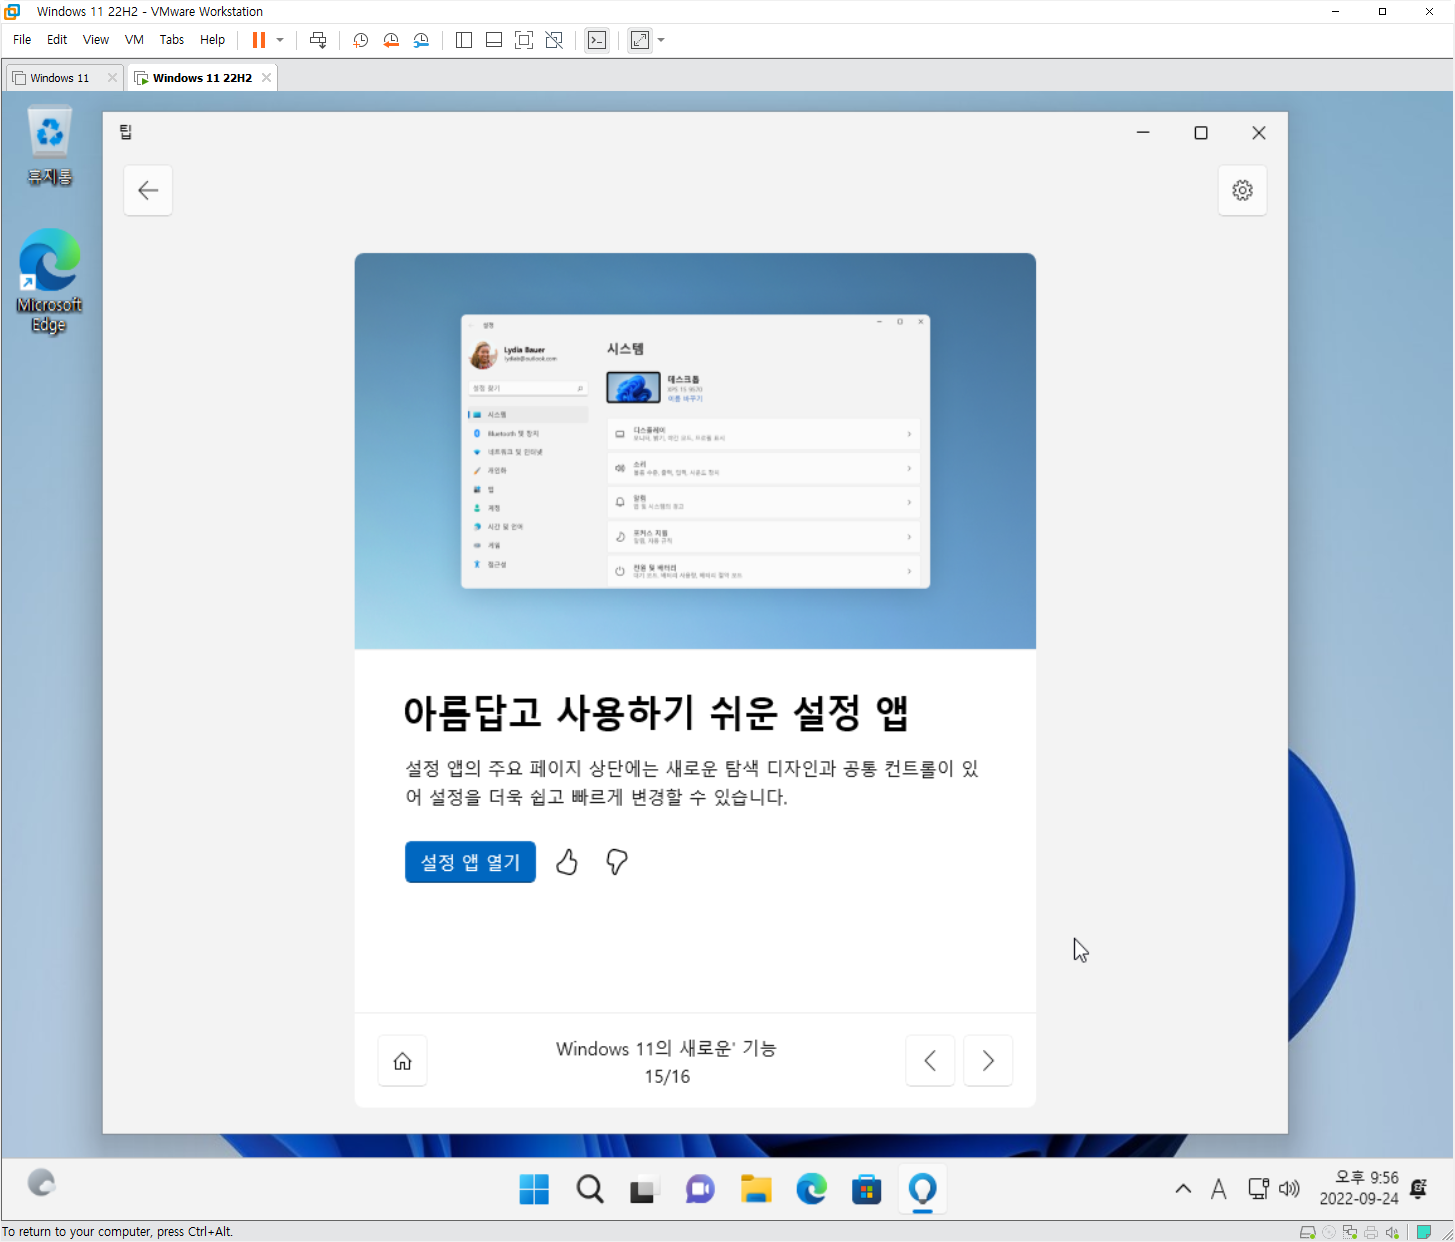Switch to the Windows 11 tab
The height and width of the screenshot is (1242, 1455).
click(x=59, y=78)
